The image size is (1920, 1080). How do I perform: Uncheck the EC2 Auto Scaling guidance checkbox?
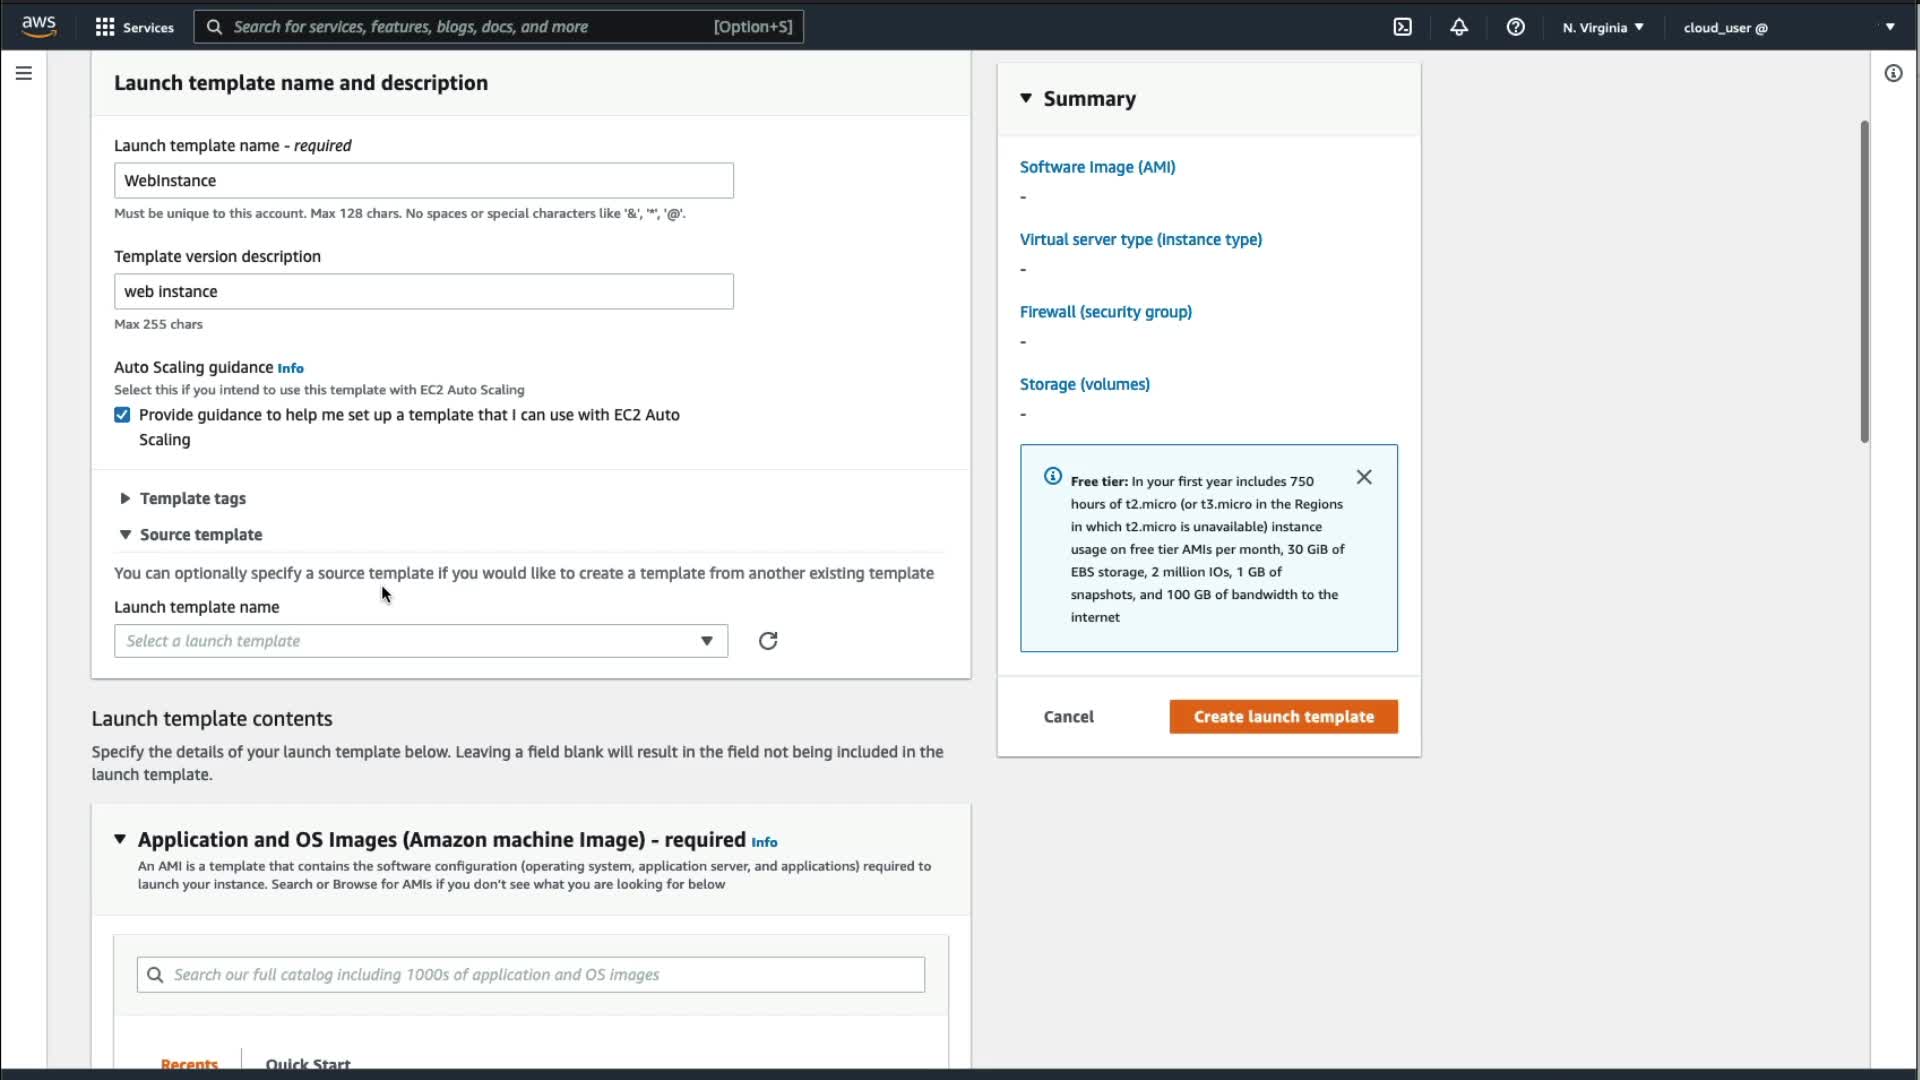(x=122, y=415)
